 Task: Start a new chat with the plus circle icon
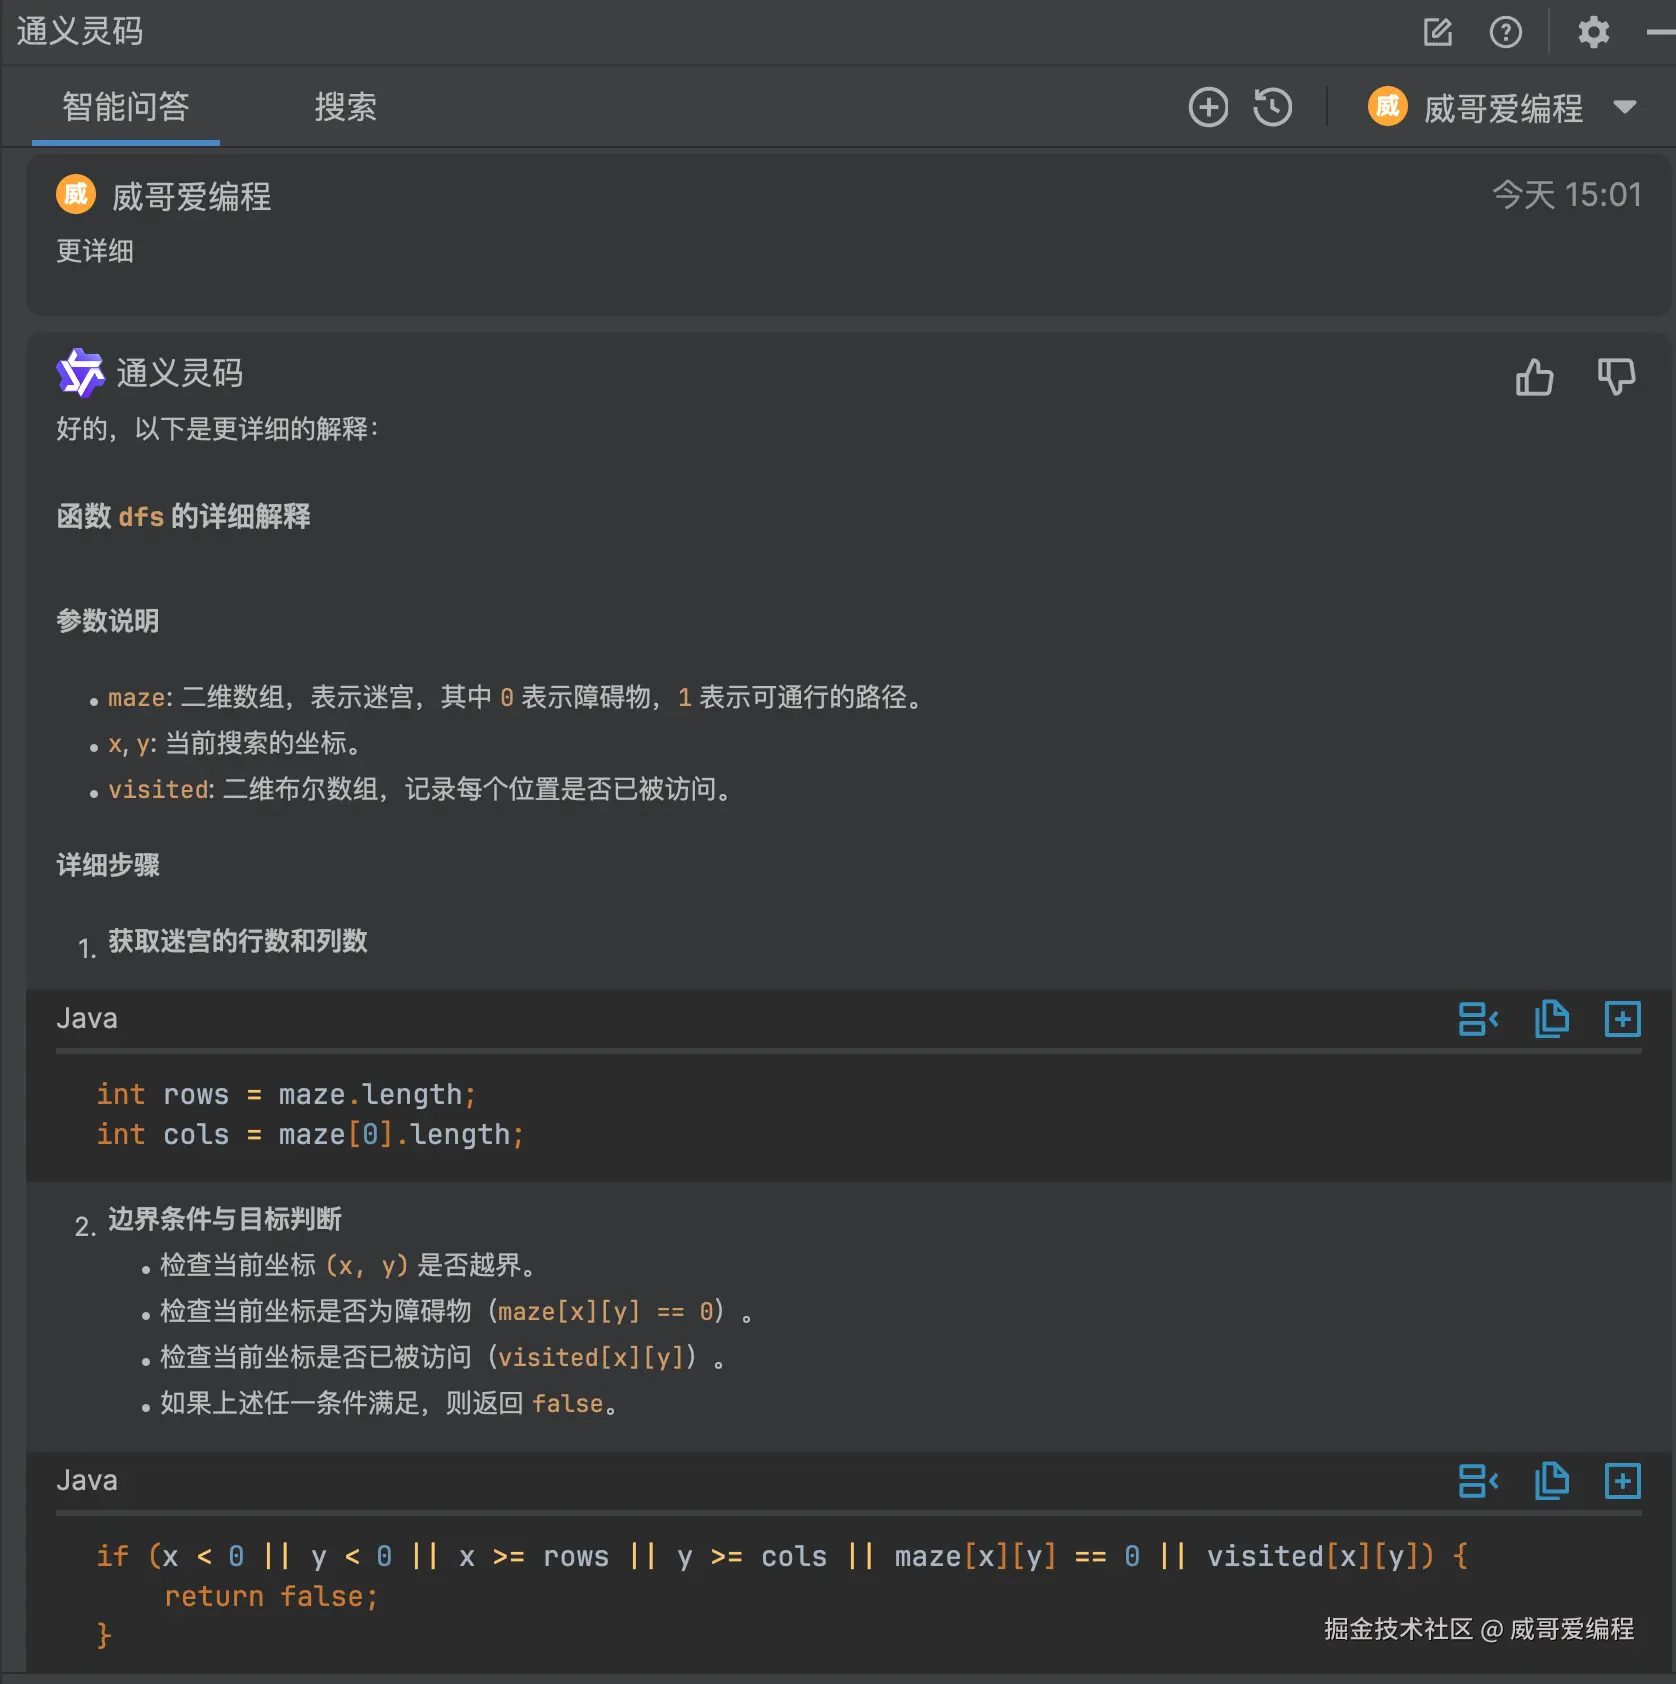[1208, 107]
